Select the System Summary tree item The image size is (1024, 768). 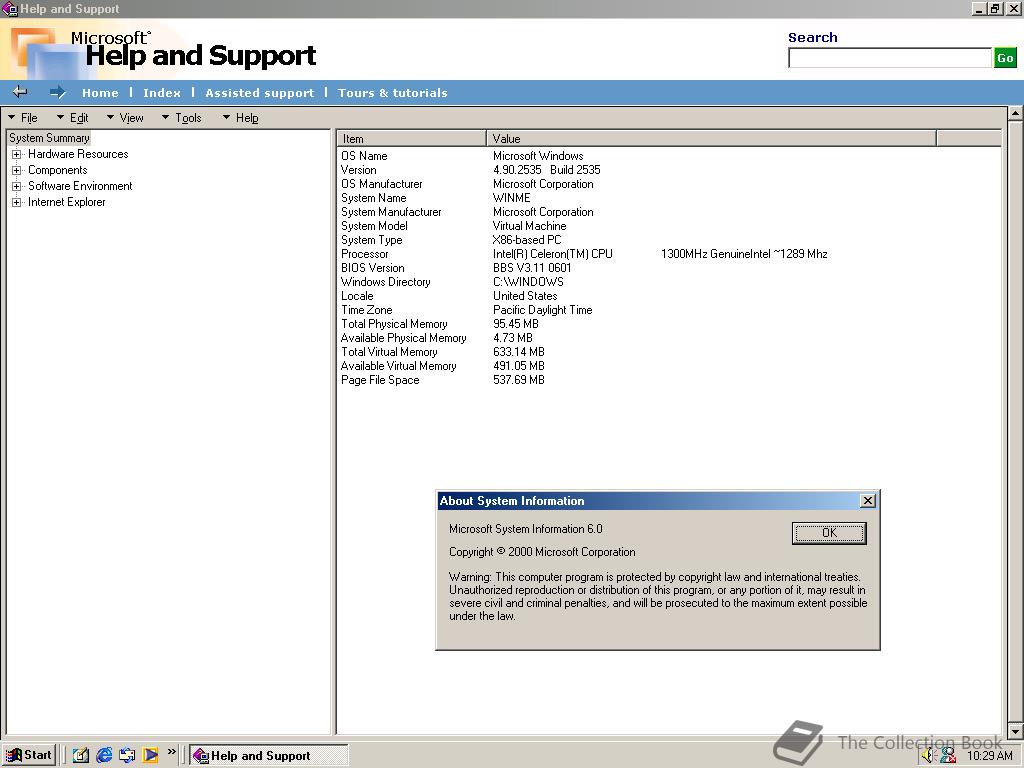point(48,138)
